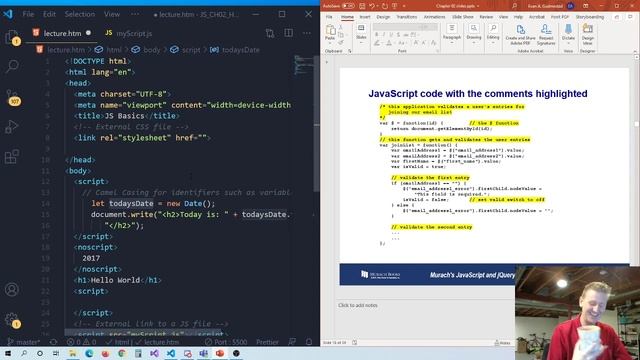Open the Explorer view in VS Code
Viewport: 640px width, 360px height.
click(x=12, y=37)
